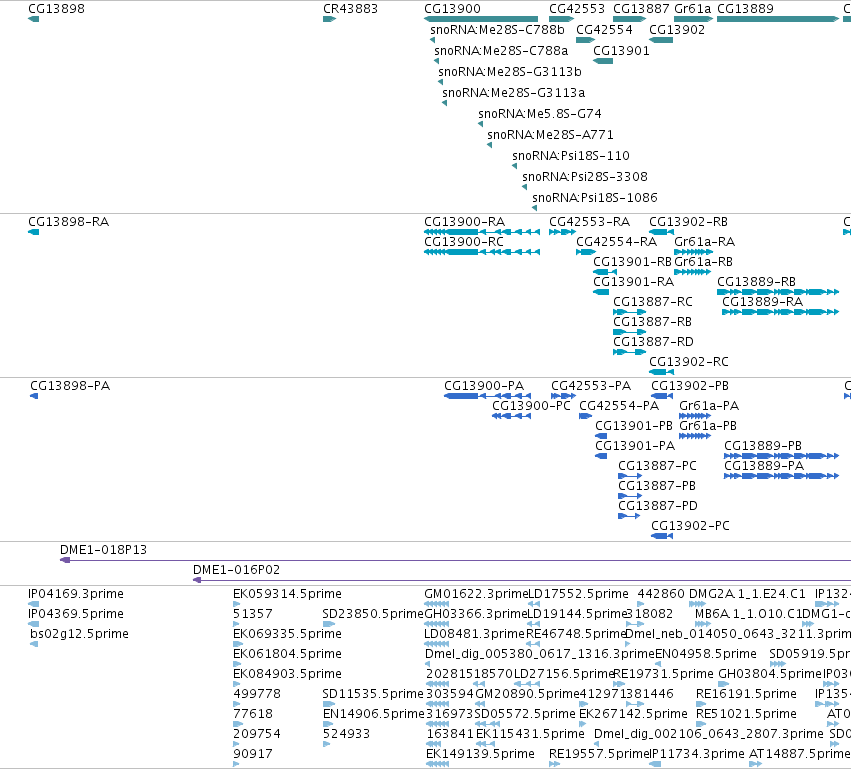The height and width of the screenshot is (769, 851).
Task: Click the CG13901 gene label
Action: 621,51
